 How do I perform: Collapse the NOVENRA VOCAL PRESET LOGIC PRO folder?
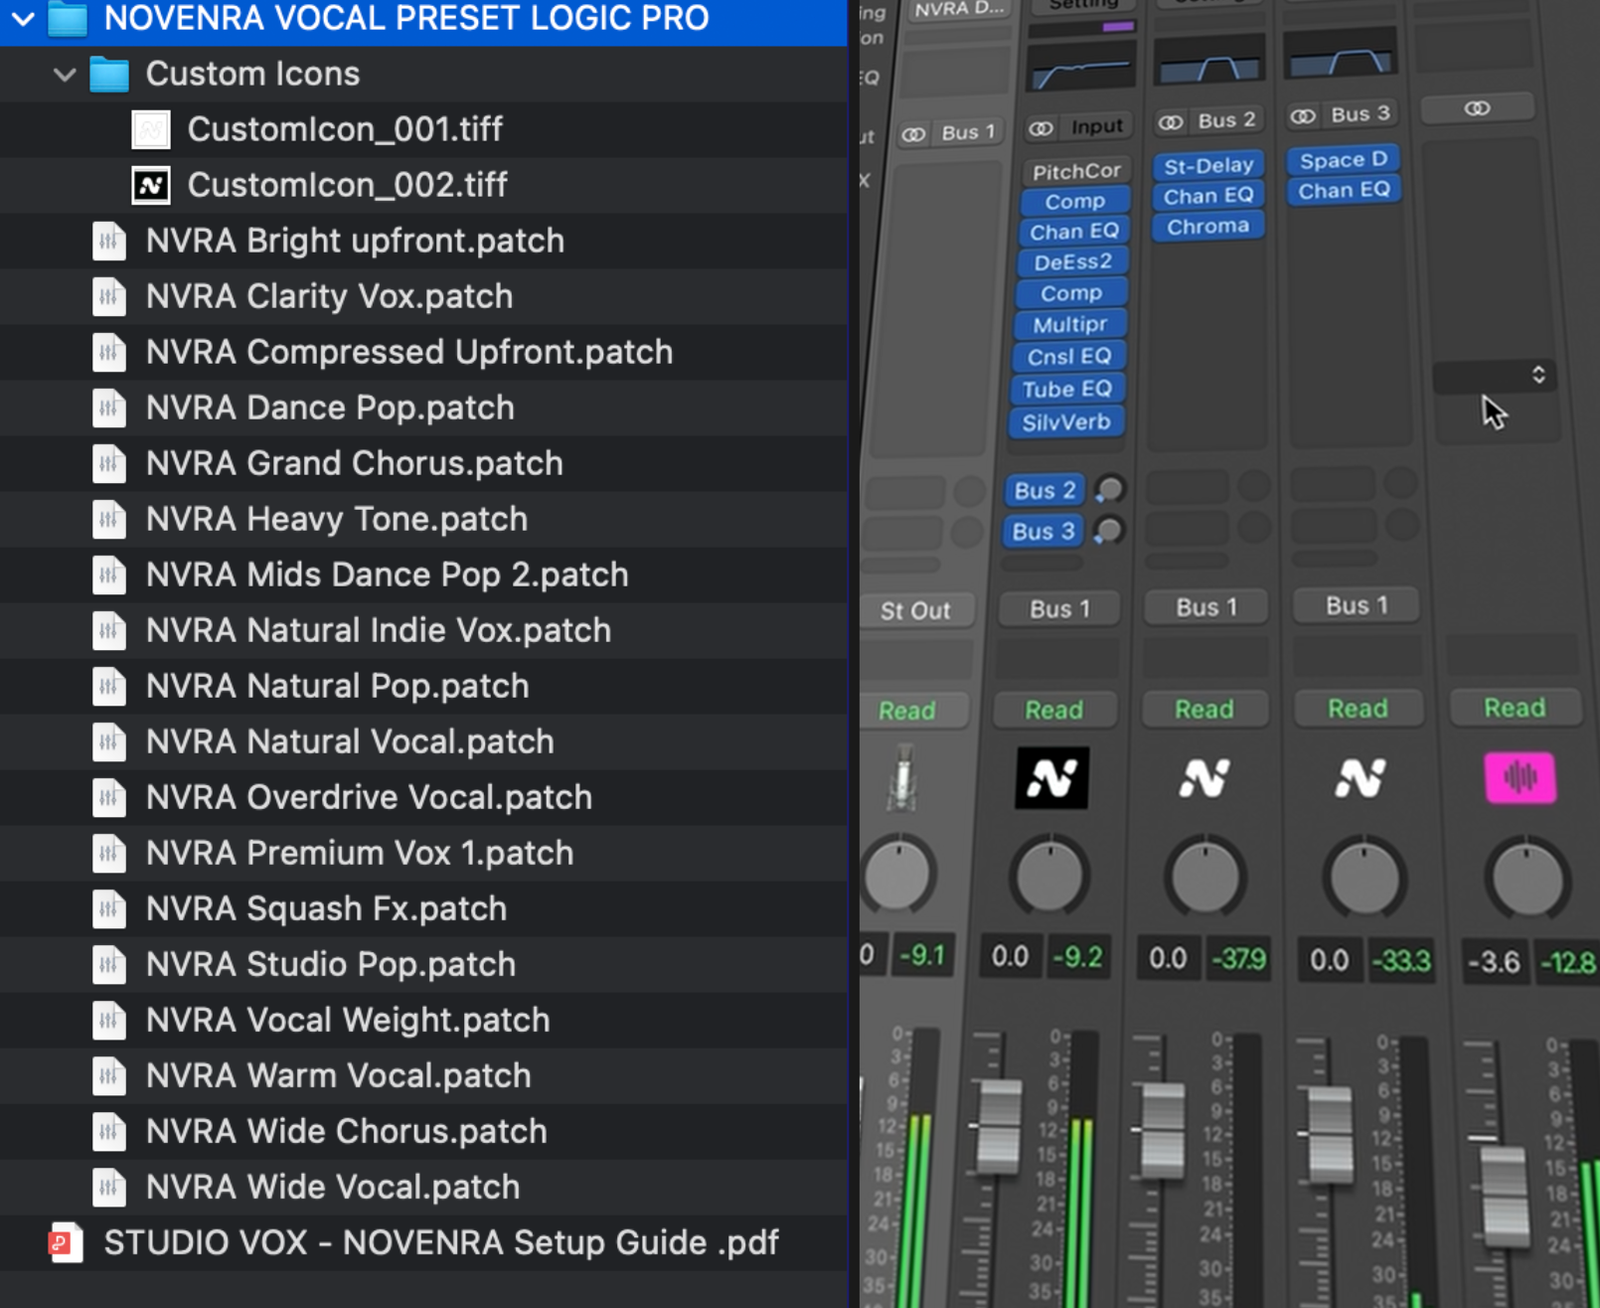tap(22, 18)
